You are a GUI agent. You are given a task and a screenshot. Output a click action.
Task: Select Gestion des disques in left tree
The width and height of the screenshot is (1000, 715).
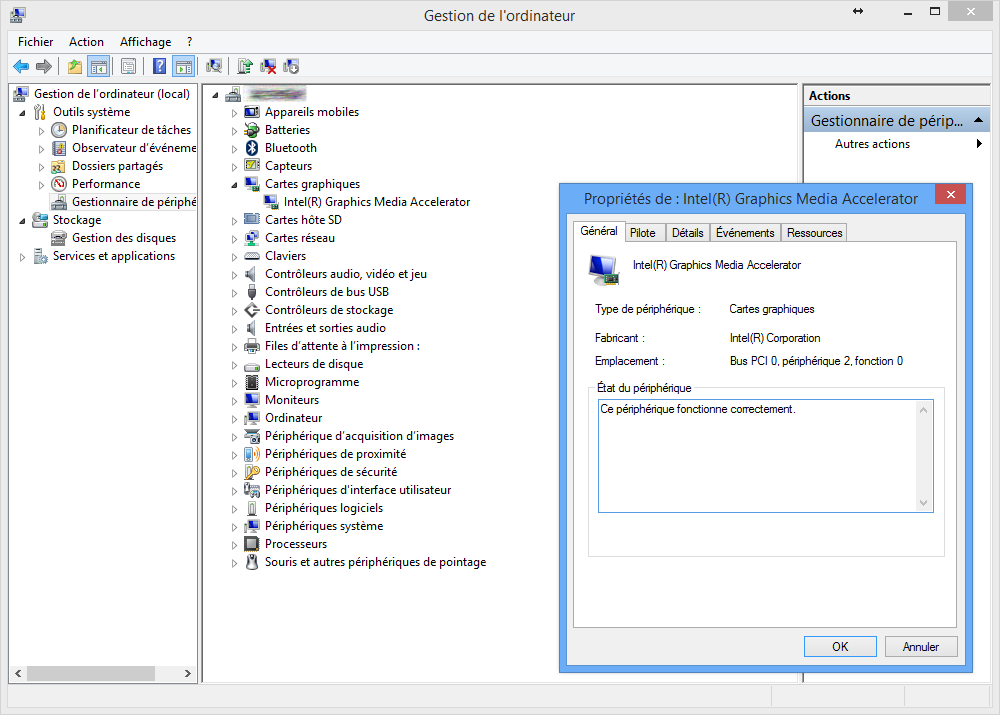click(123, 238)
